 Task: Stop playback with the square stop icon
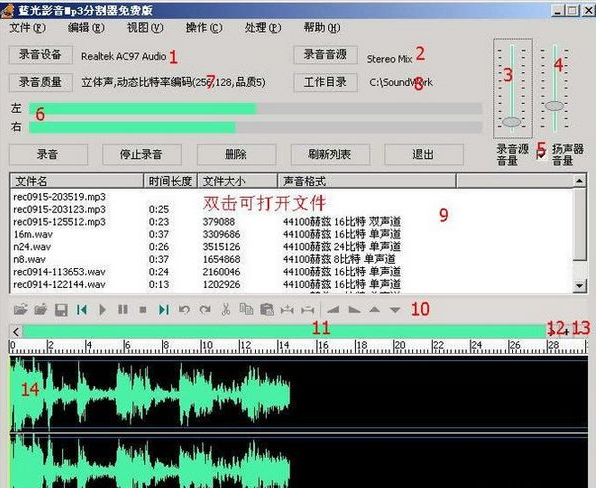[x=143, y=310]
